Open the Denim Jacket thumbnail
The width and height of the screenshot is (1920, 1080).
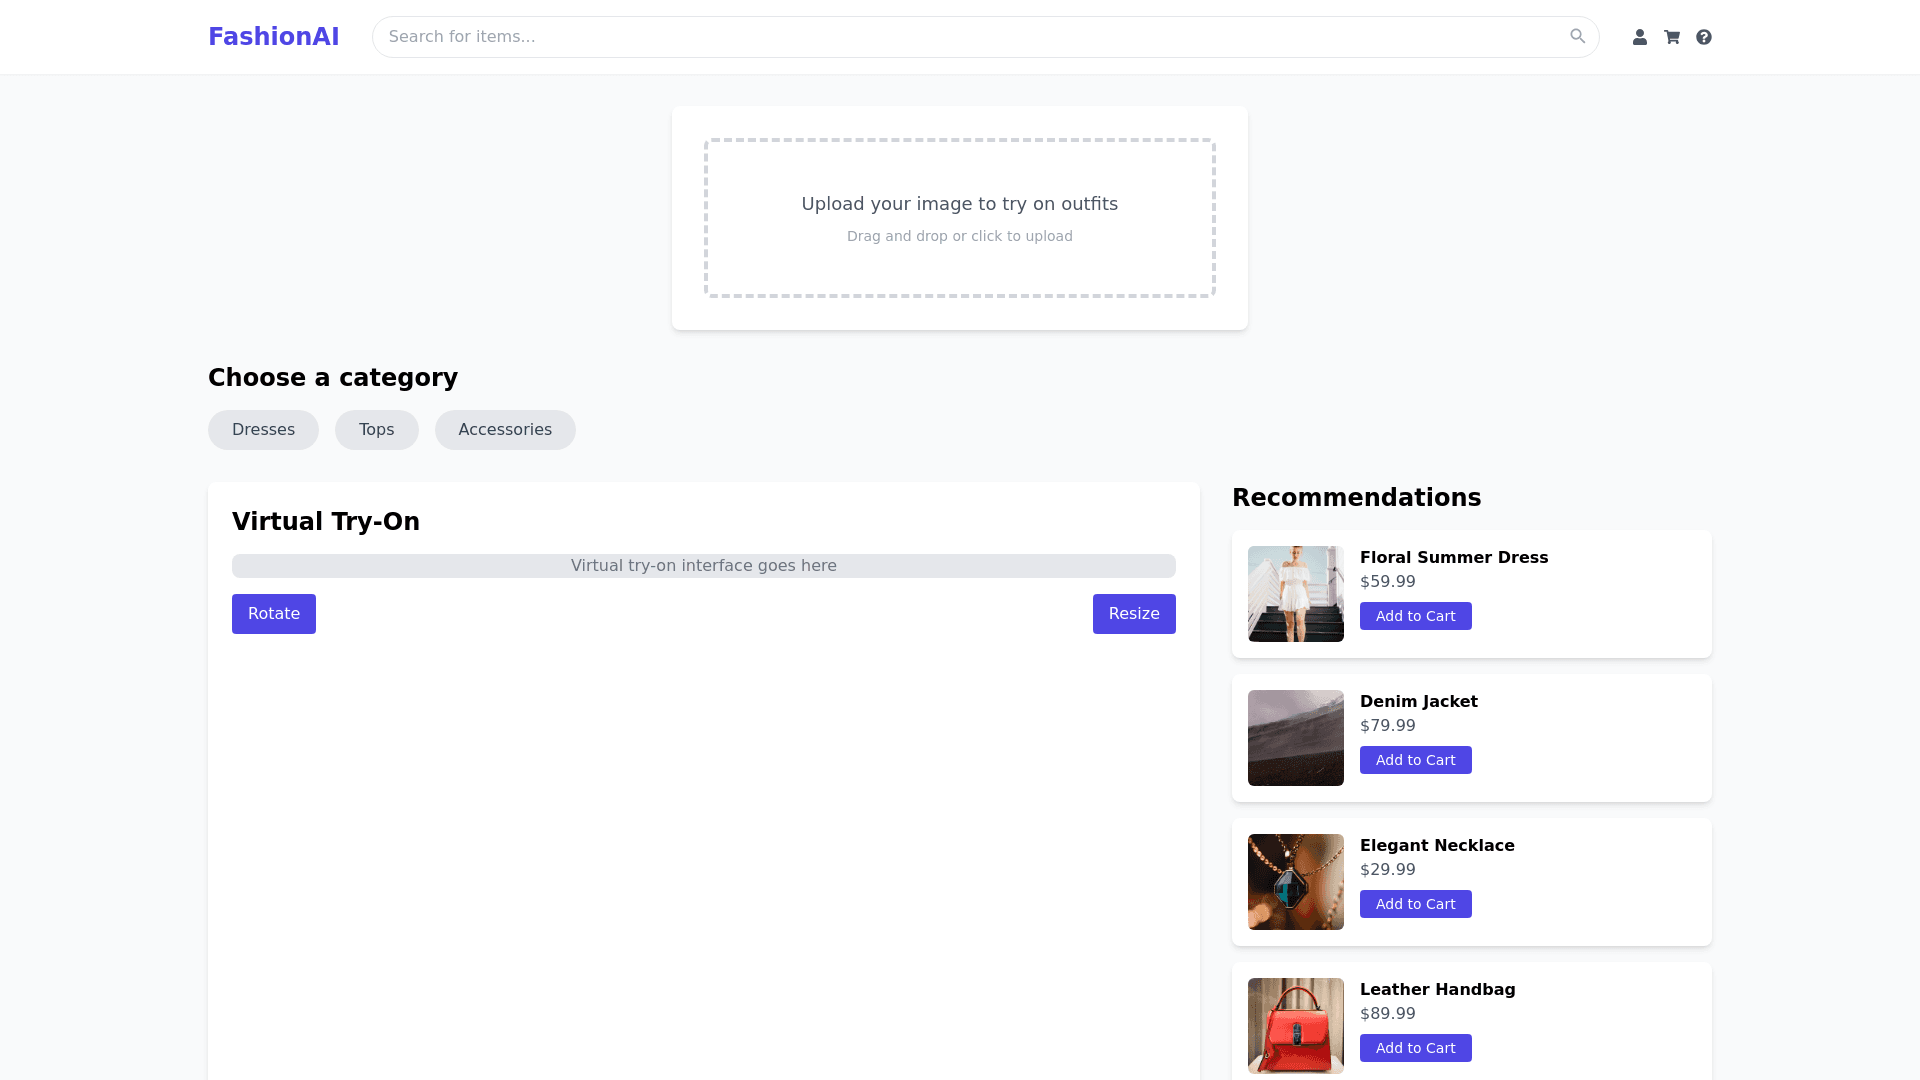point(1296,738)
